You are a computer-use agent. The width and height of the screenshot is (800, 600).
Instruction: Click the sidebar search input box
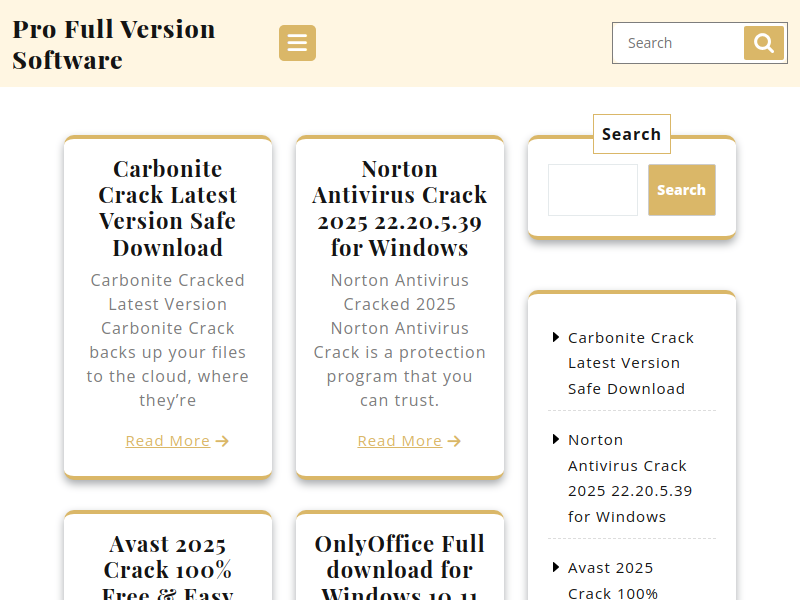592,190
